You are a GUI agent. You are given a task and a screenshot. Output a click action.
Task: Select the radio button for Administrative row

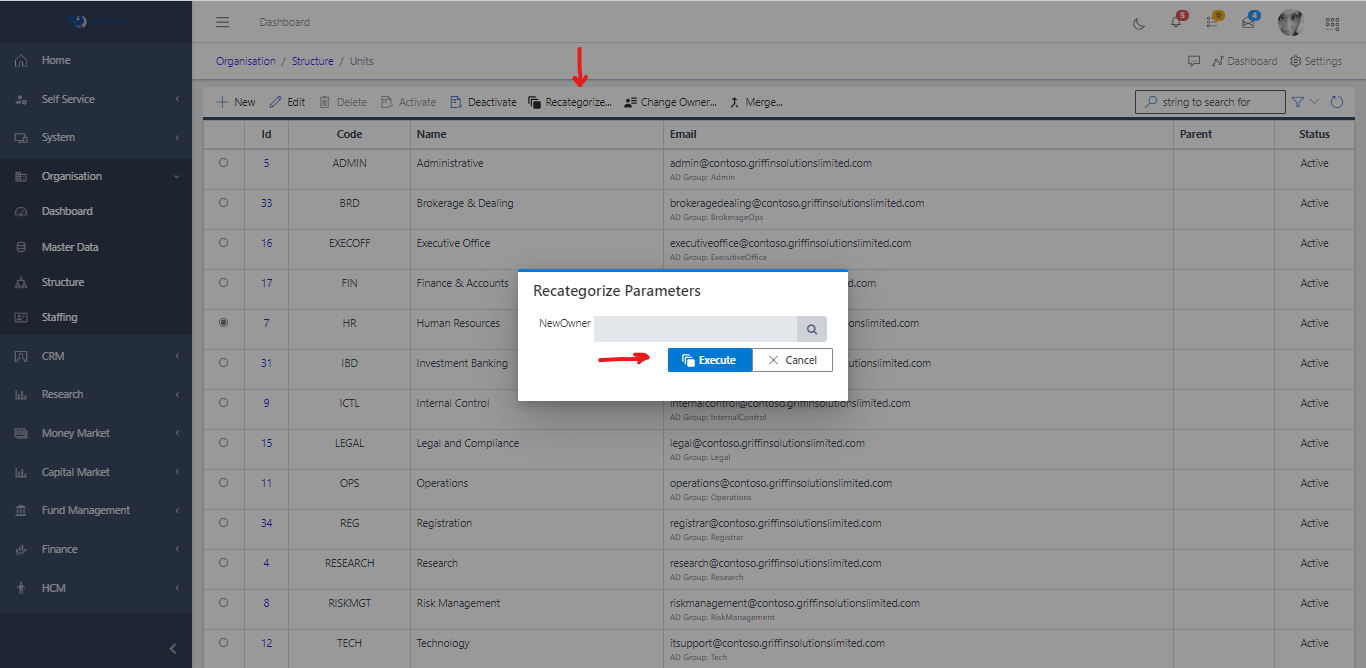coord(223,163)
